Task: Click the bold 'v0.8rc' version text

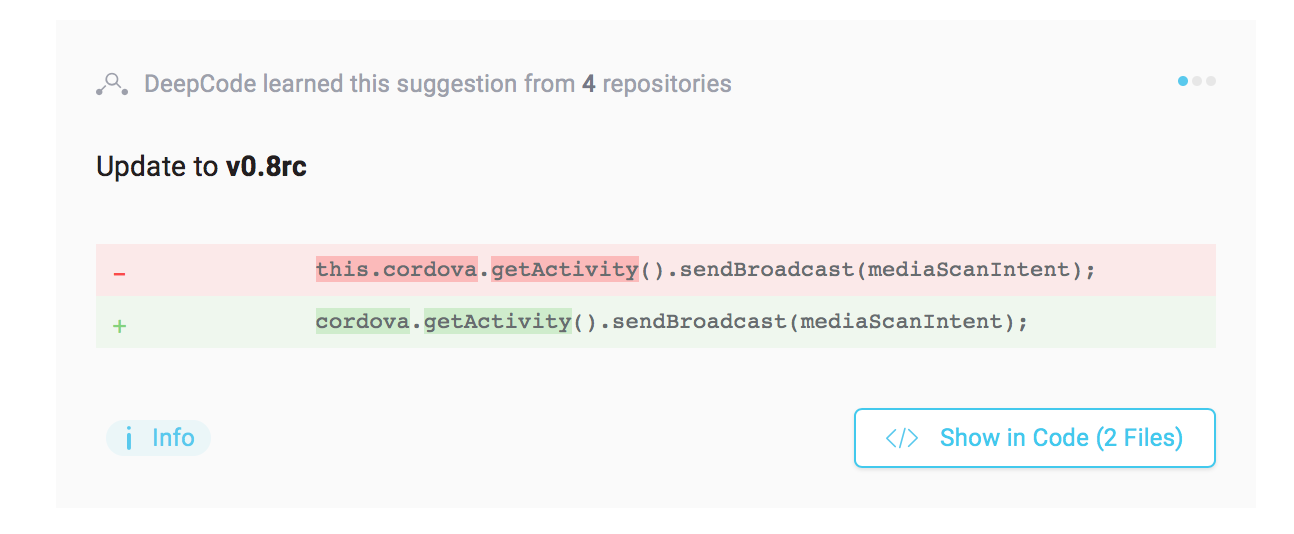Action: 266,166
